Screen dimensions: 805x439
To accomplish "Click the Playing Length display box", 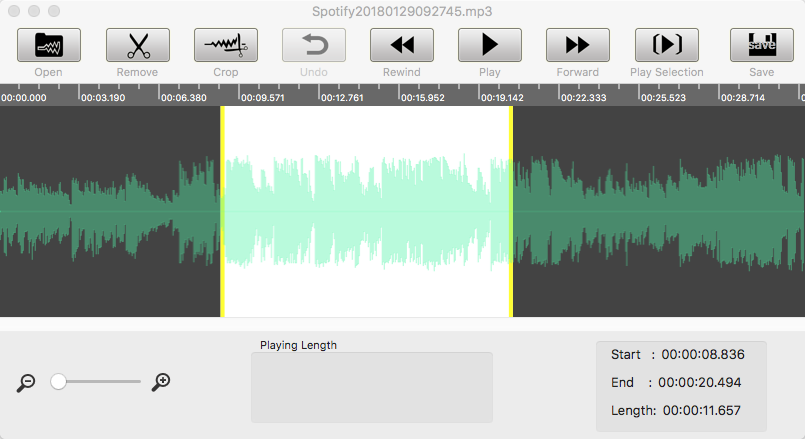I will tap(371, 387).
